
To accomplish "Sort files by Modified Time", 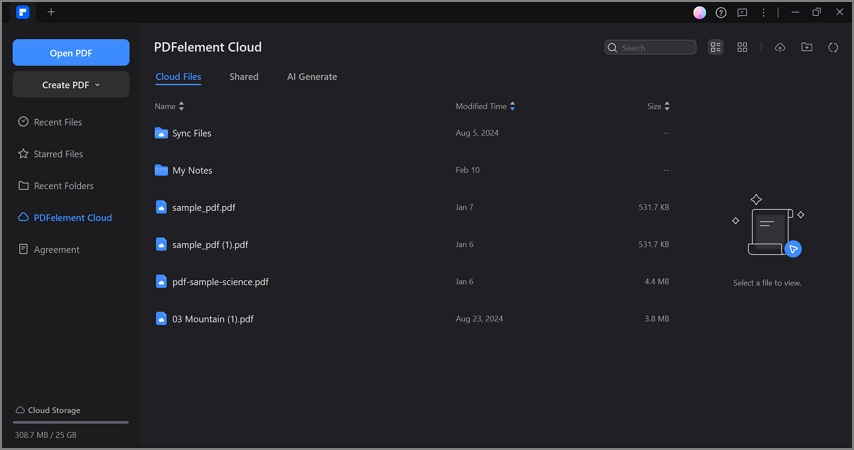I will coord(485,106).
